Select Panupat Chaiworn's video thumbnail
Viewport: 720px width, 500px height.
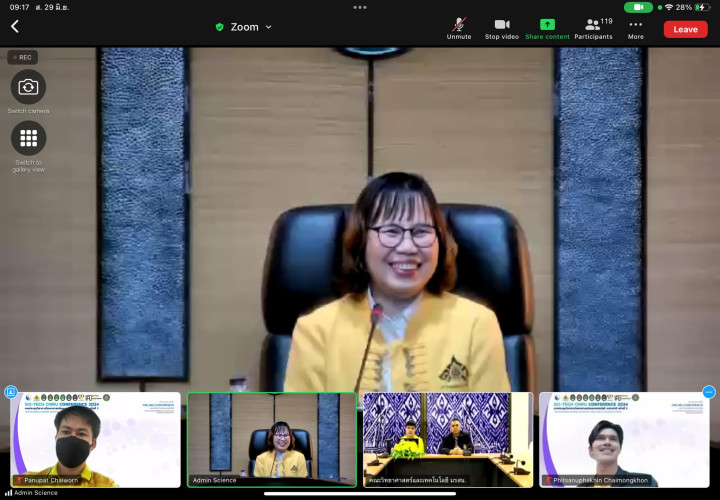96,439
